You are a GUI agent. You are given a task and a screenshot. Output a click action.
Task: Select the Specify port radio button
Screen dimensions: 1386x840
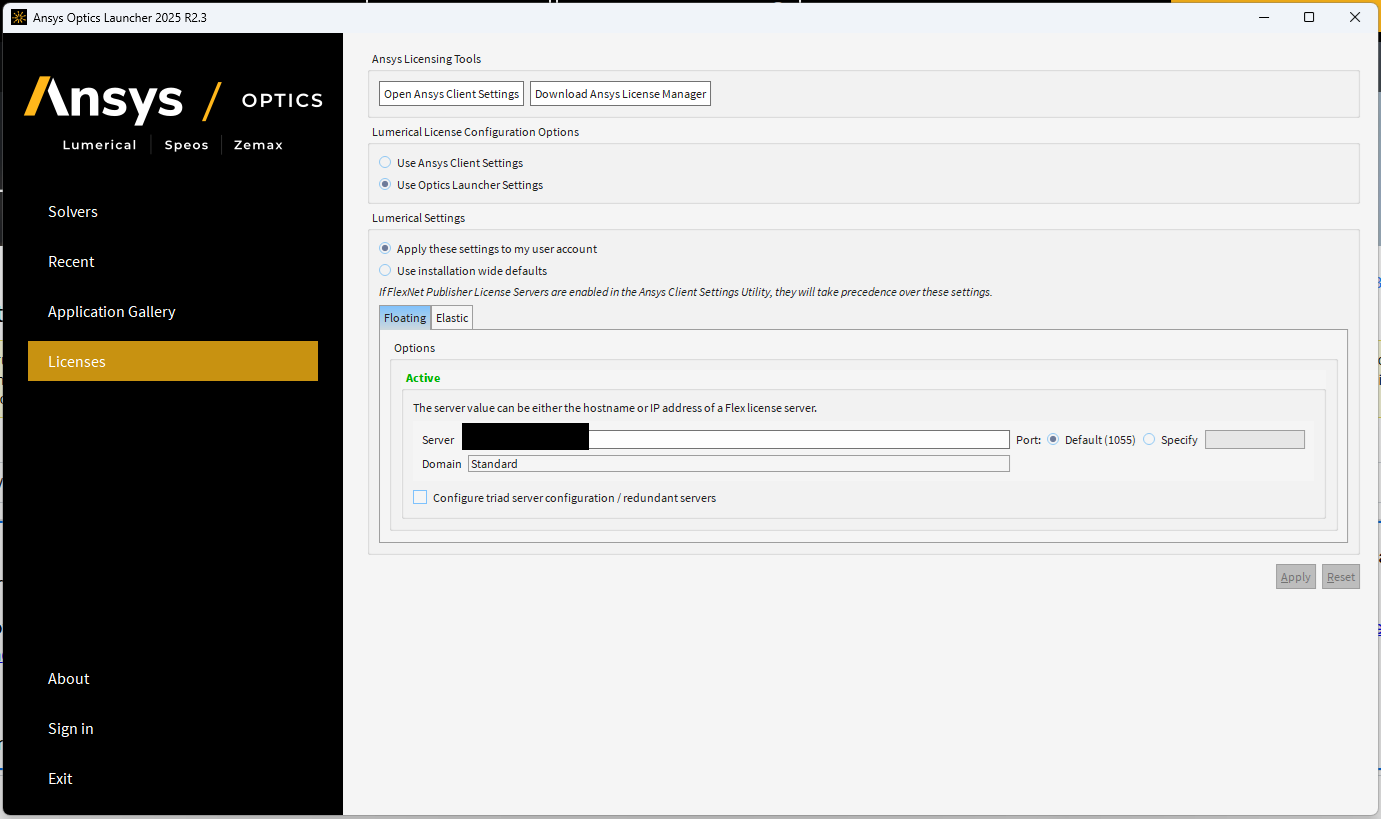pyautogui.click(x=1149, y=440)
